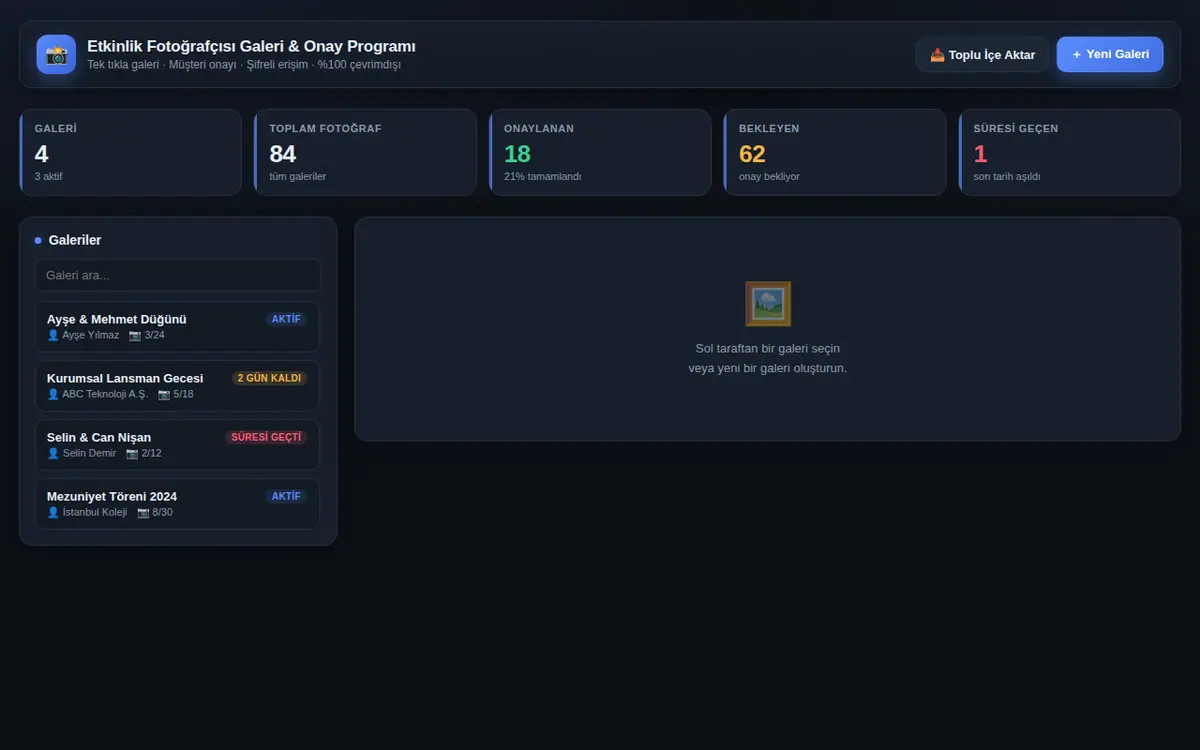The width and height of the screenshot is (1200, 750).
Task: Click the 'Sol taraftan bir galeri seçin' message
Action: [768, 348]
